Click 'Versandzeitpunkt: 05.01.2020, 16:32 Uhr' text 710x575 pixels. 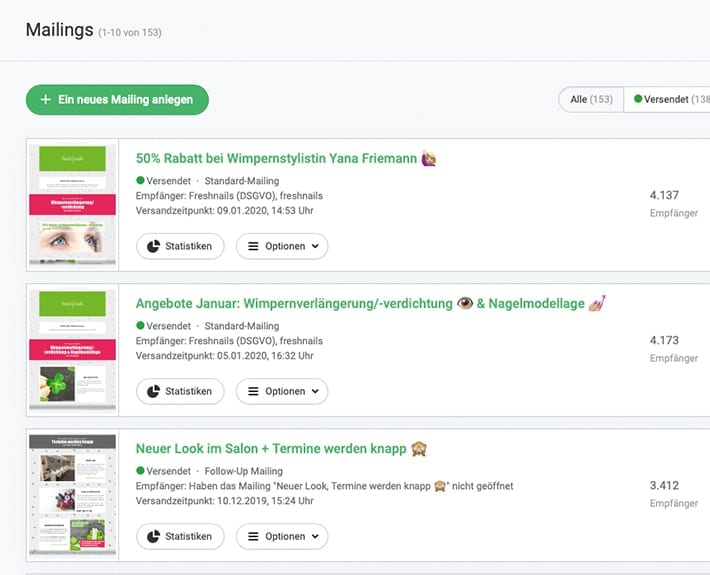[225, 356]
